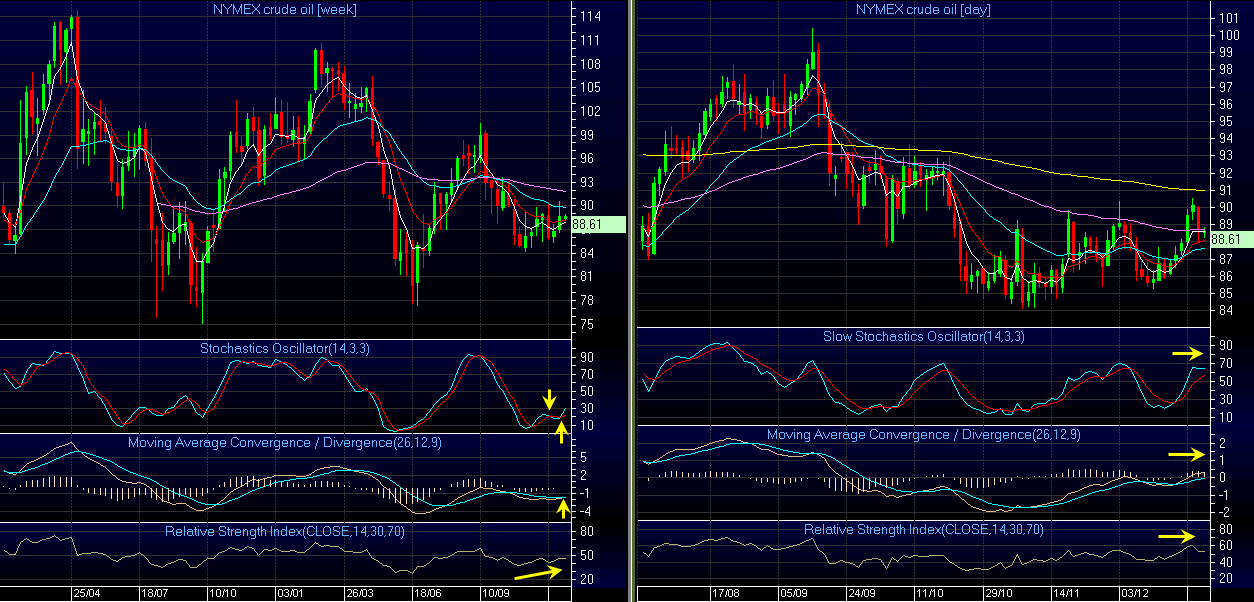Select the weekly 'Stochastics Oscillator(14,3,3)' panel title
The image size is (1254, 602).
[x=285, y=348]
